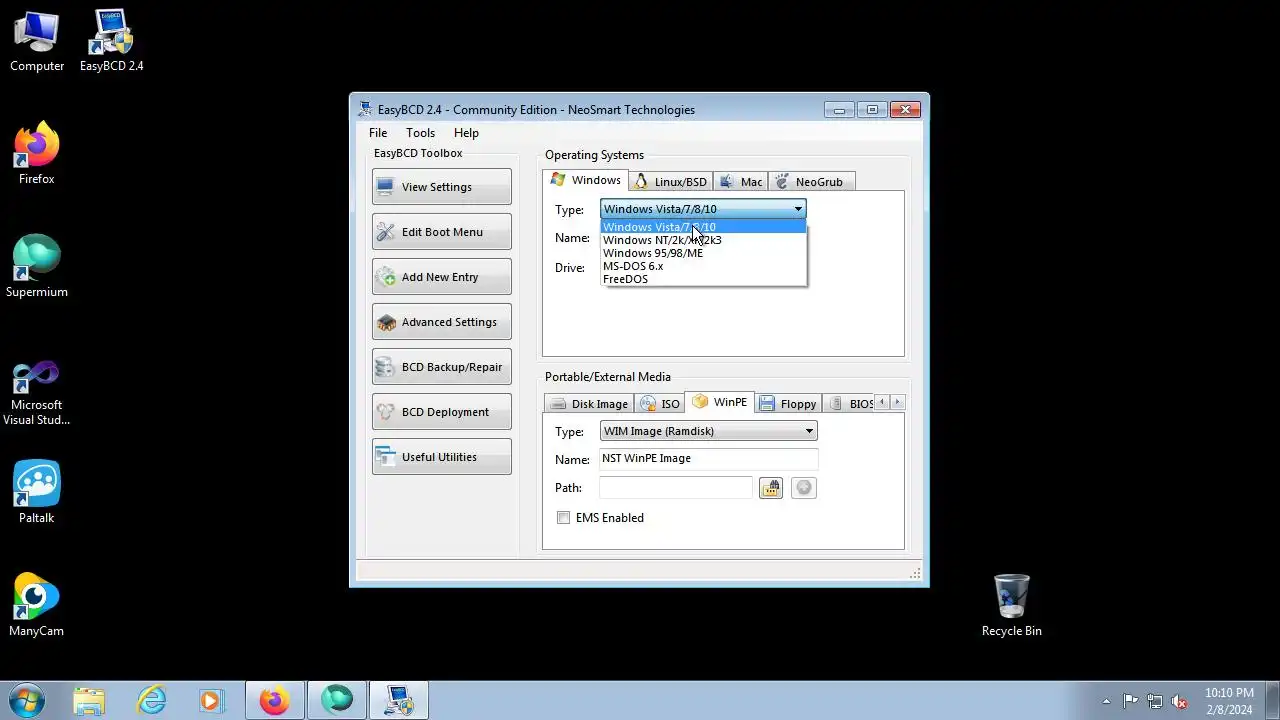This screenshot has width=1280, height=720.
Task: Open the Computer desktop icon
Action: [37, 41]
